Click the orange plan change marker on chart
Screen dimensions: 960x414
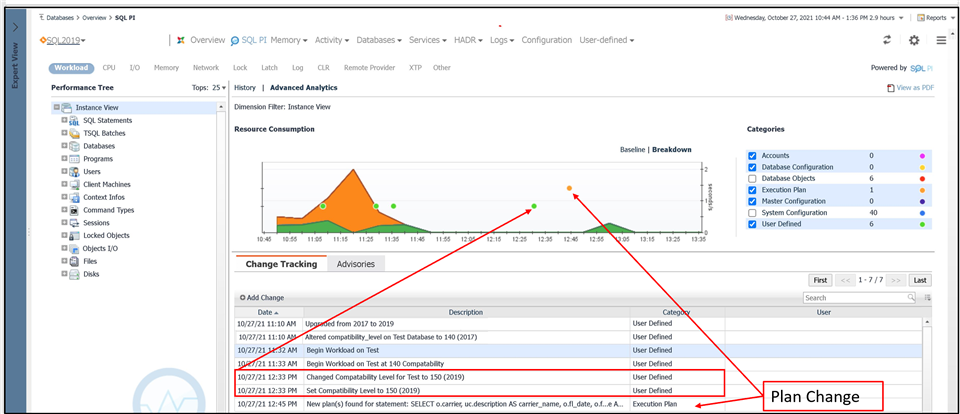(569, 188)
